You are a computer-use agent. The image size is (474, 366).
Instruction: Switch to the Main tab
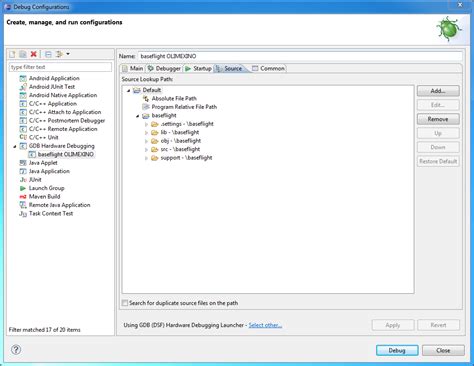(x=133, y=68)
